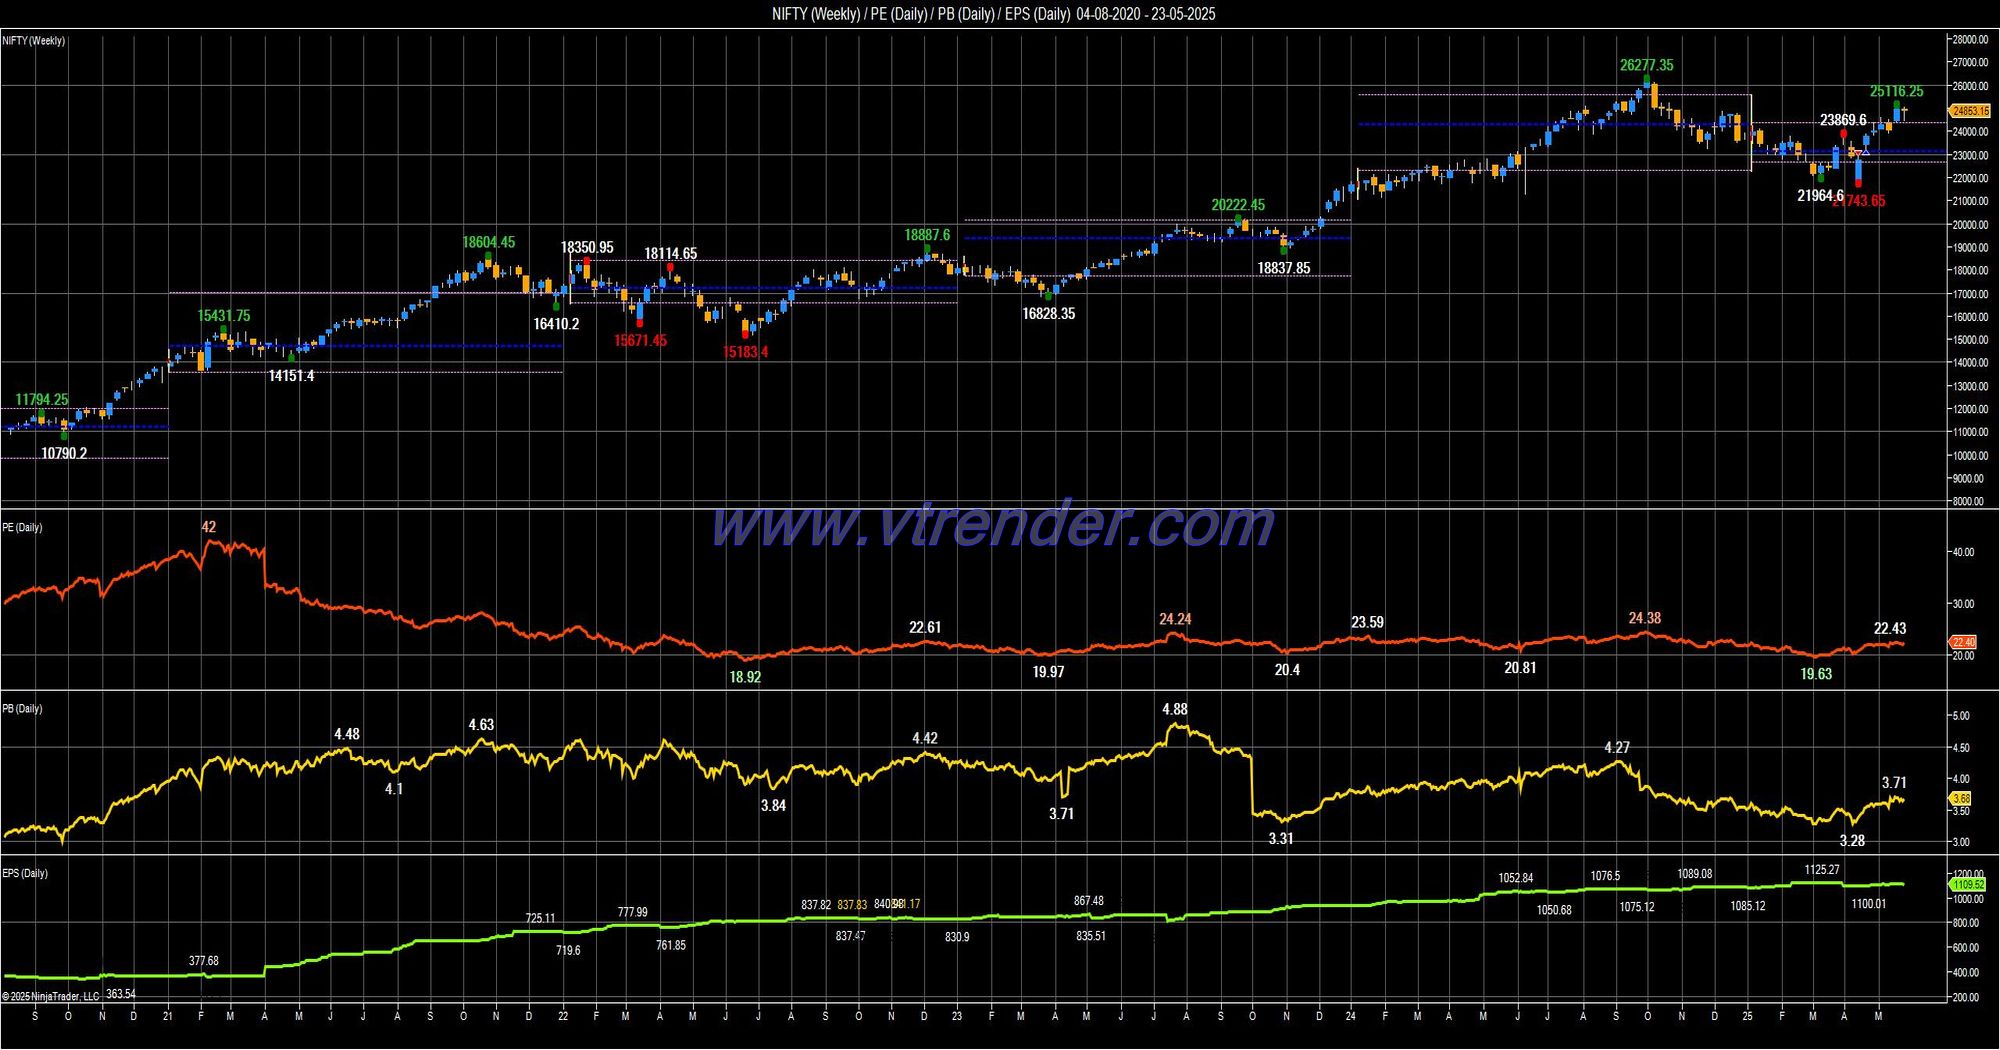Click the green 25116.25 high label
The width and height of the screenshot is (2000, 1050).
[x=1896, y=91]
